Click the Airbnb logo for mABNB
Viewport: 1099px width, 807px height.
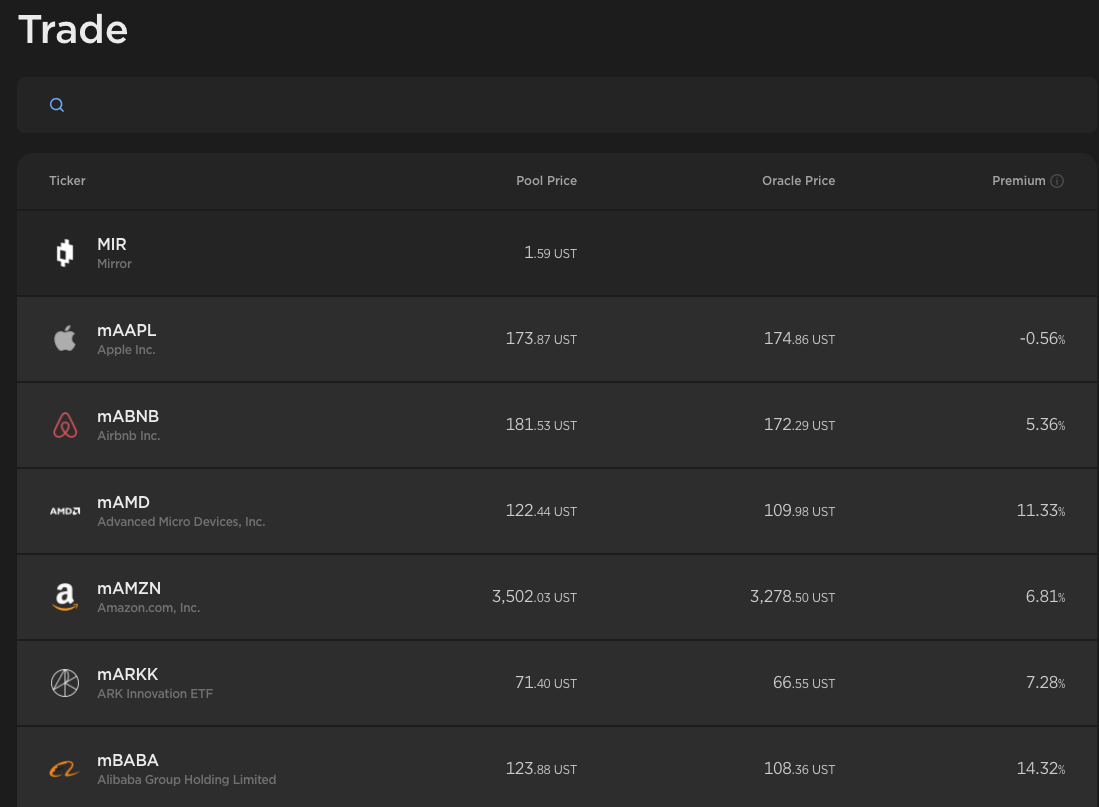pyautogui.click(x=65, y=425)
